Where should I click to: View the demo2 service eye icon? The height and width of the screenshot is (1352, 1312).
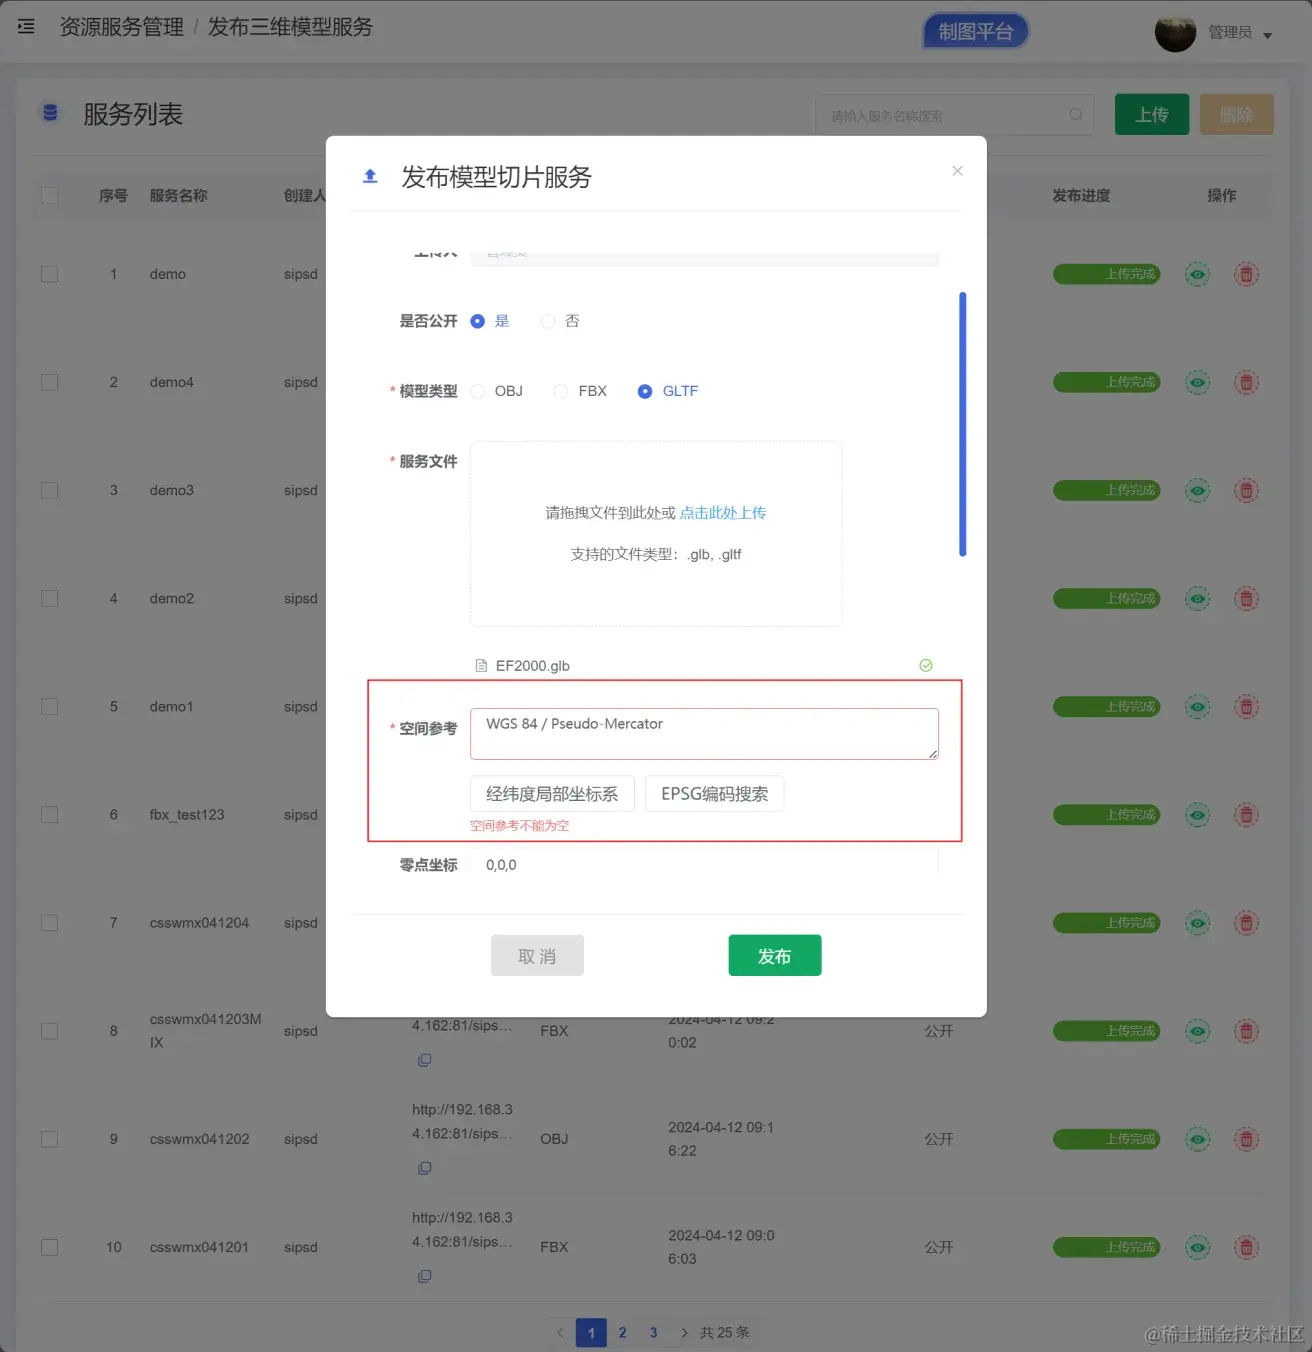pos(1197,599)
